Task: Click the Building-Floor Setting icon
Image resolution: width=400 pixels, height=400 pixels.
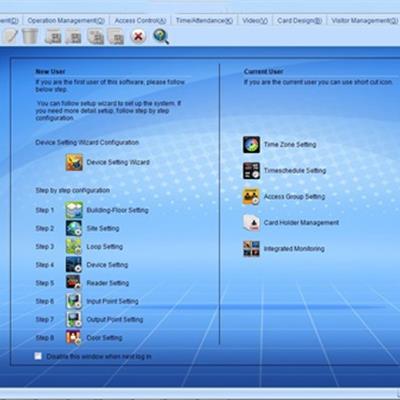Action: point(74,210)
